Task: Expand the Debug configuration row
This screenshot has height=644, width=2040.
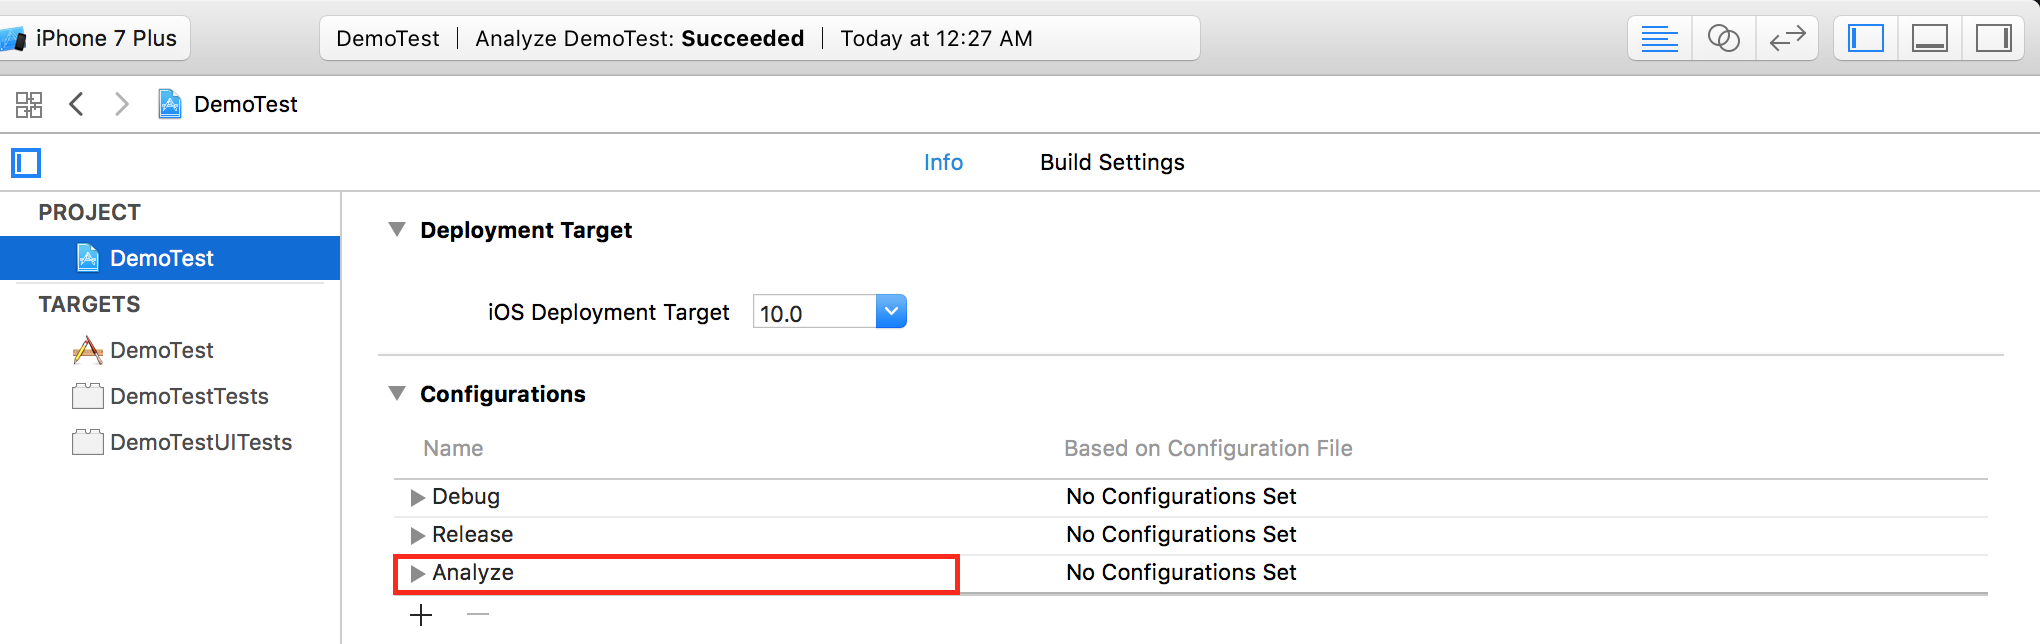Action: pos(418,497)
